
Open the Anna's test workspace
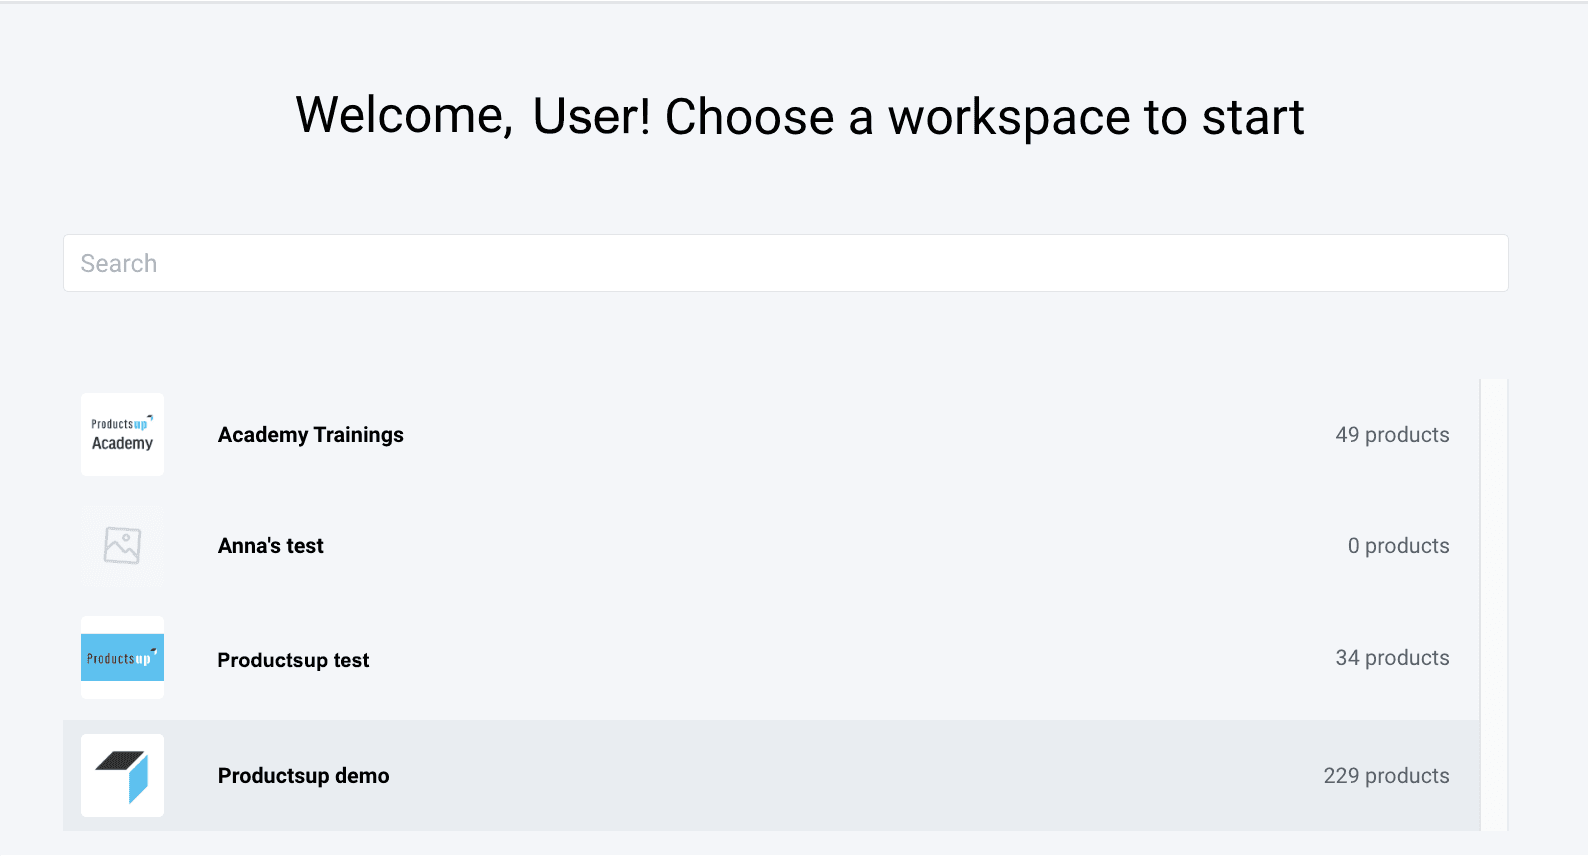(x=270, y=546)
